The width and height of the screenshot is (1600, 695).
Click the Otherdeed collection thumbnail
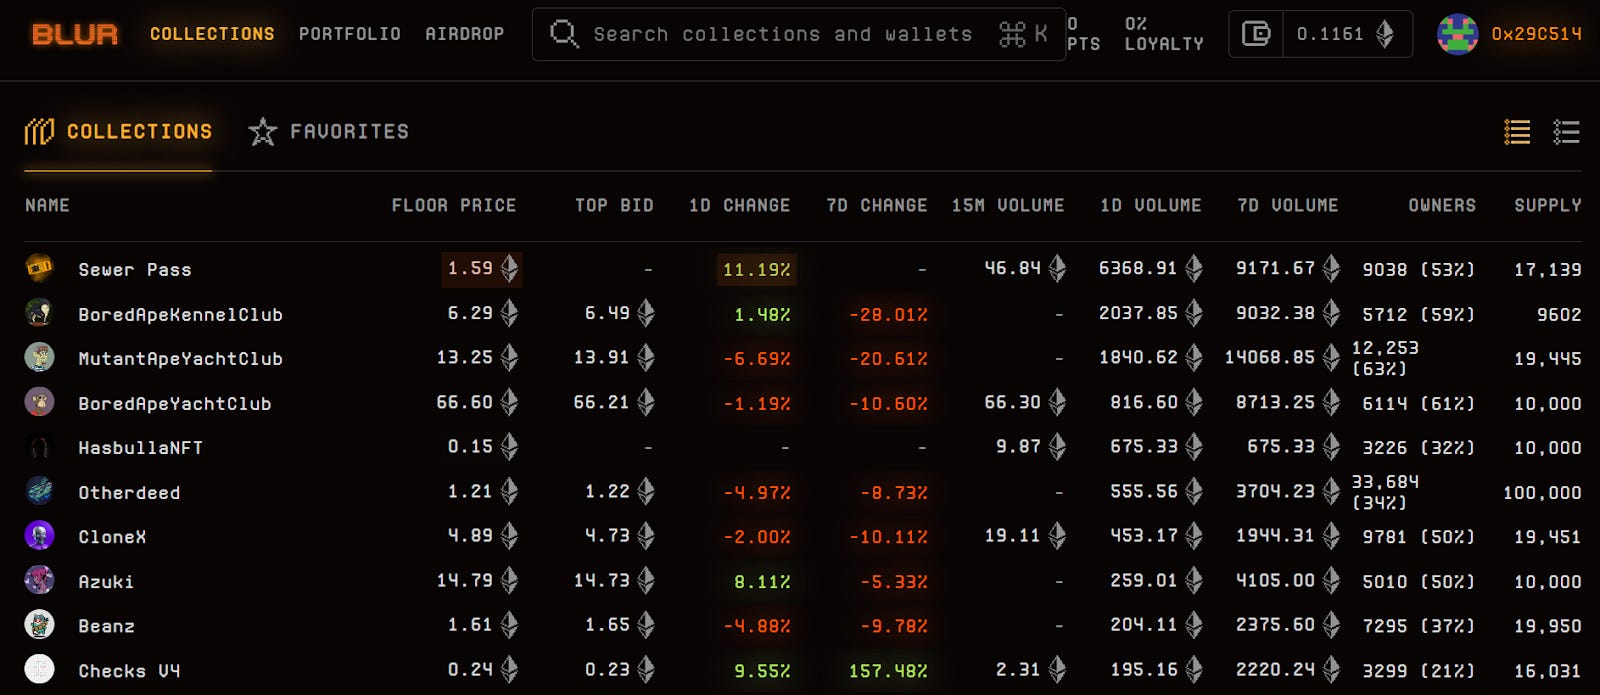(39, 491)
